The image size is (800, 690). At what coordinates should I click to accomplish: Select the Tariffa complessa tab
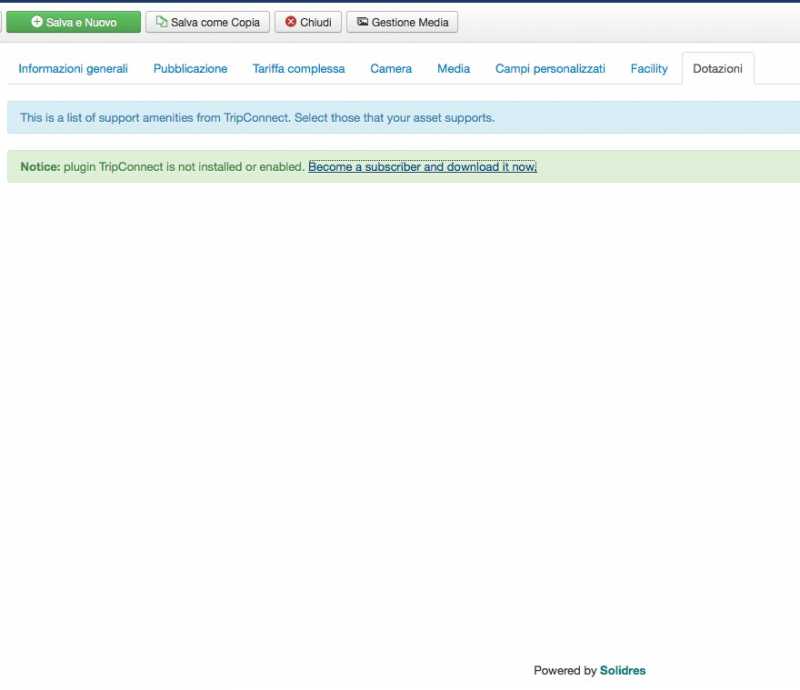pos(299,69)
